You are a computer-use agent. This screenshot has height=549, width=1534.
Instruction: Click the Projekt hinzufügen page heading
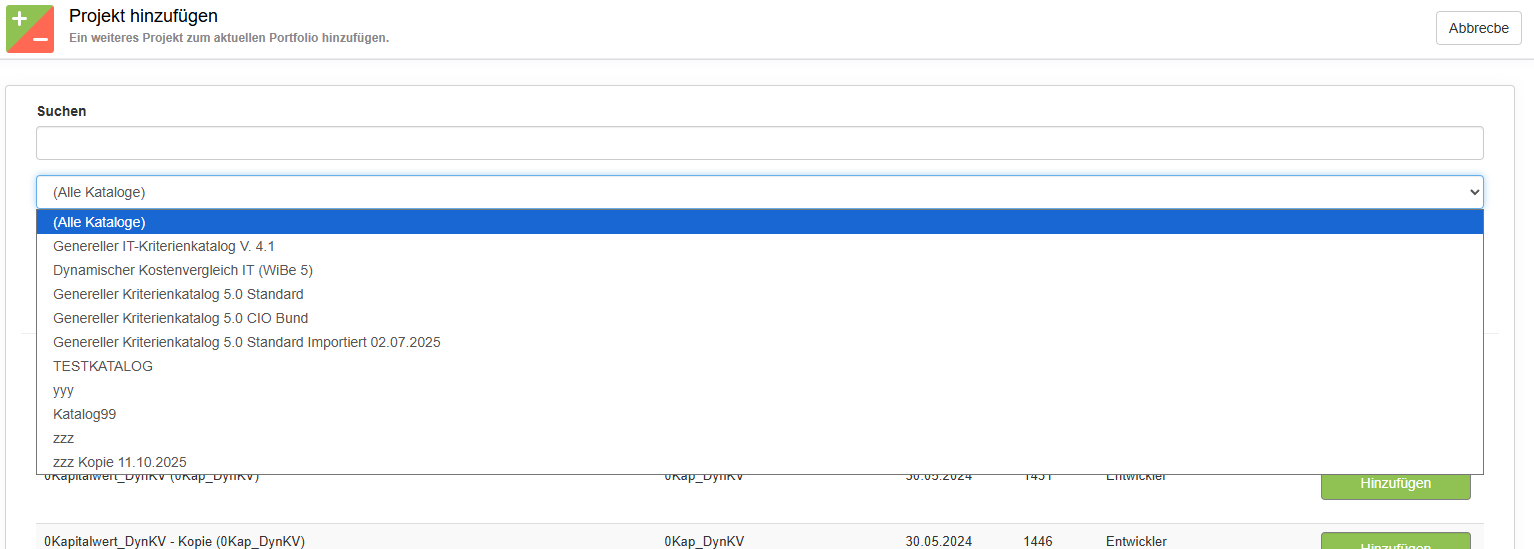click(x=143, y=16)
